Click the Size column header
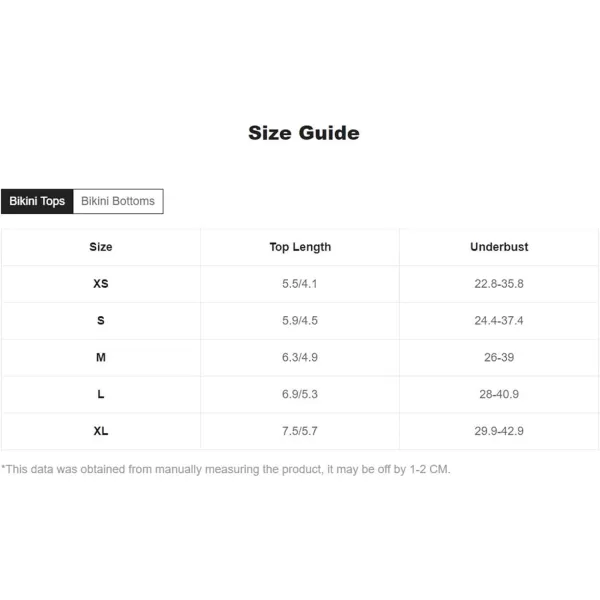 (x=101, y=247)
